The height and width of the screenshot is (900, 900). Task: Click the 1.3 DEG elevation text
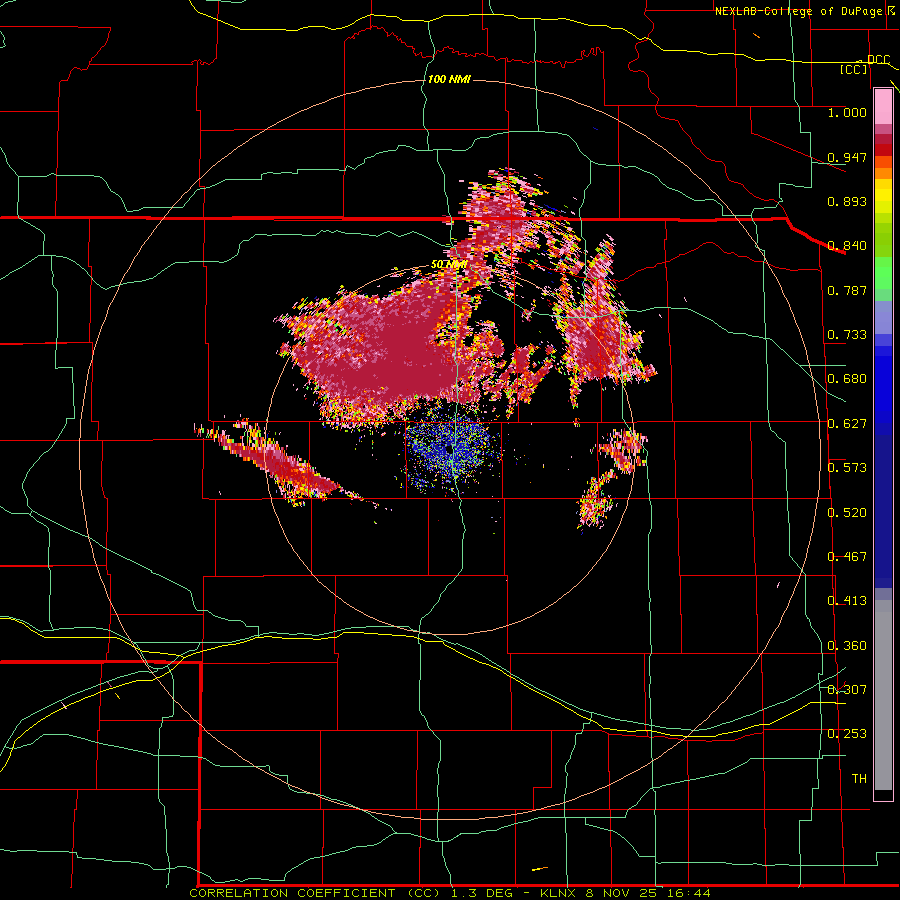click(x=482, y=893)
